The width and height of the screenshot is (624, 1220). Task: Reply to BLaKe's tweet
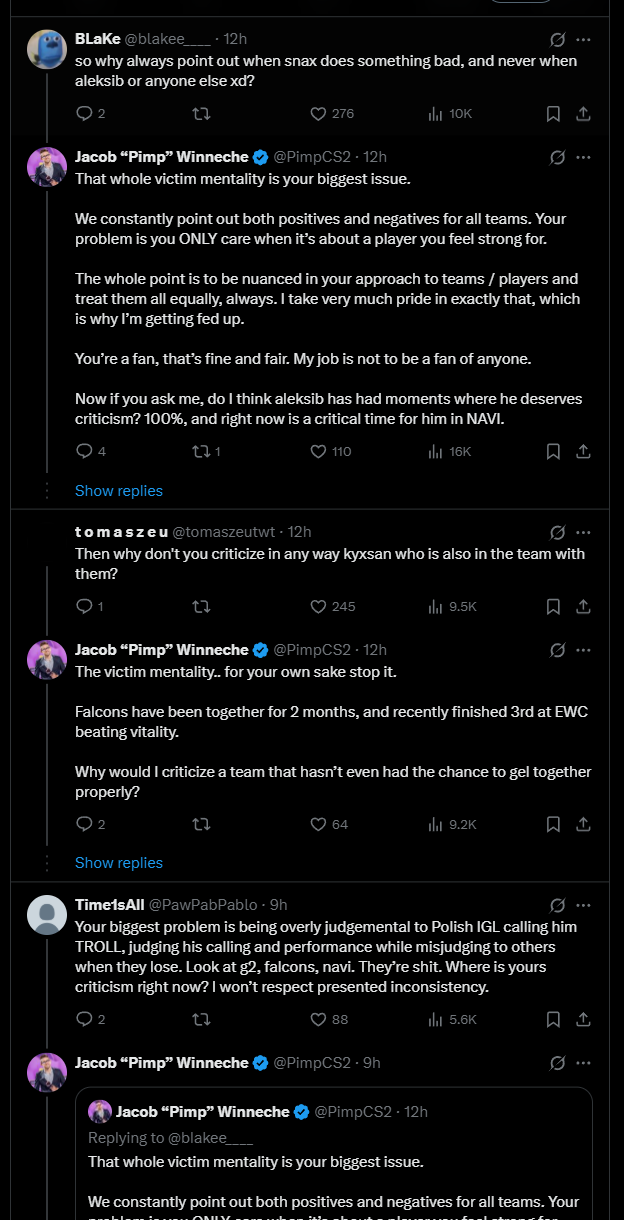[x=84, y=114]
